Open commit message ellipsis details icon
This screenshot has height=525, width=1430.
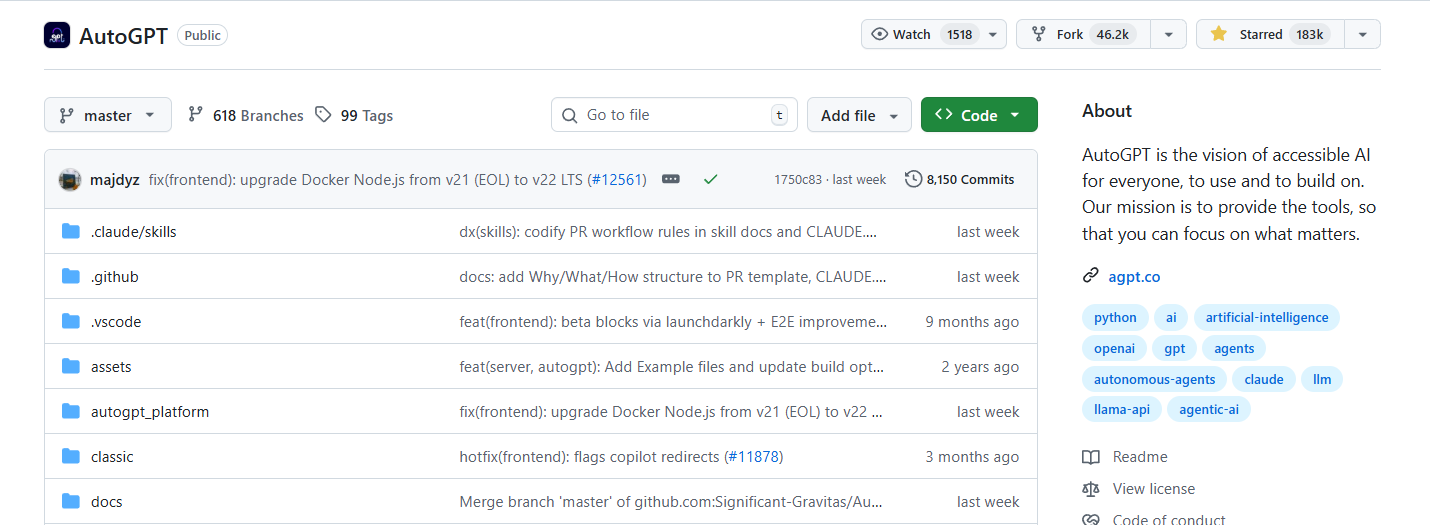(x=671, y=179)
